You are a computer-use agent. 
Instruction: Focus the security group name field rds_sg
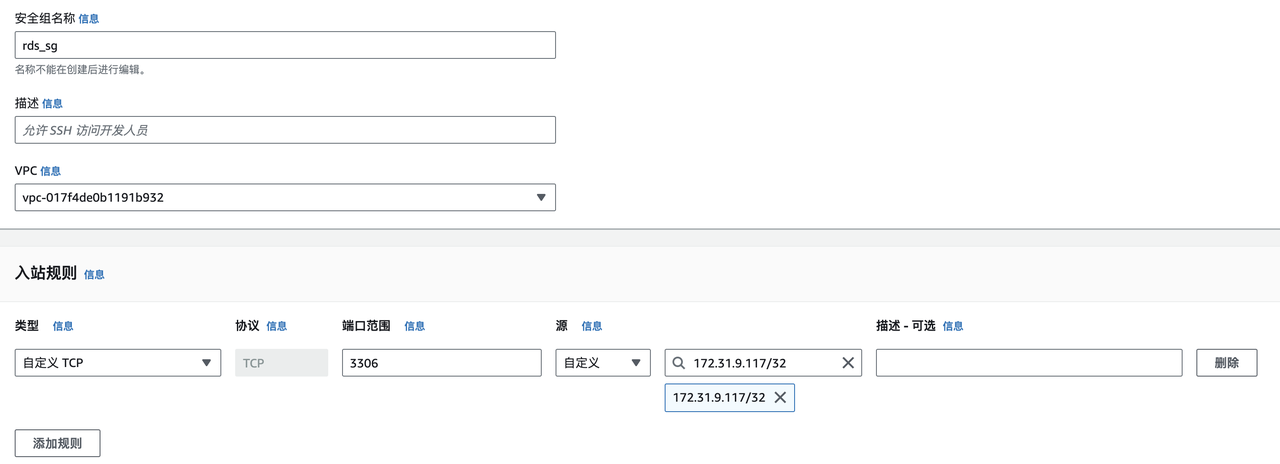[x=285, y=45]
